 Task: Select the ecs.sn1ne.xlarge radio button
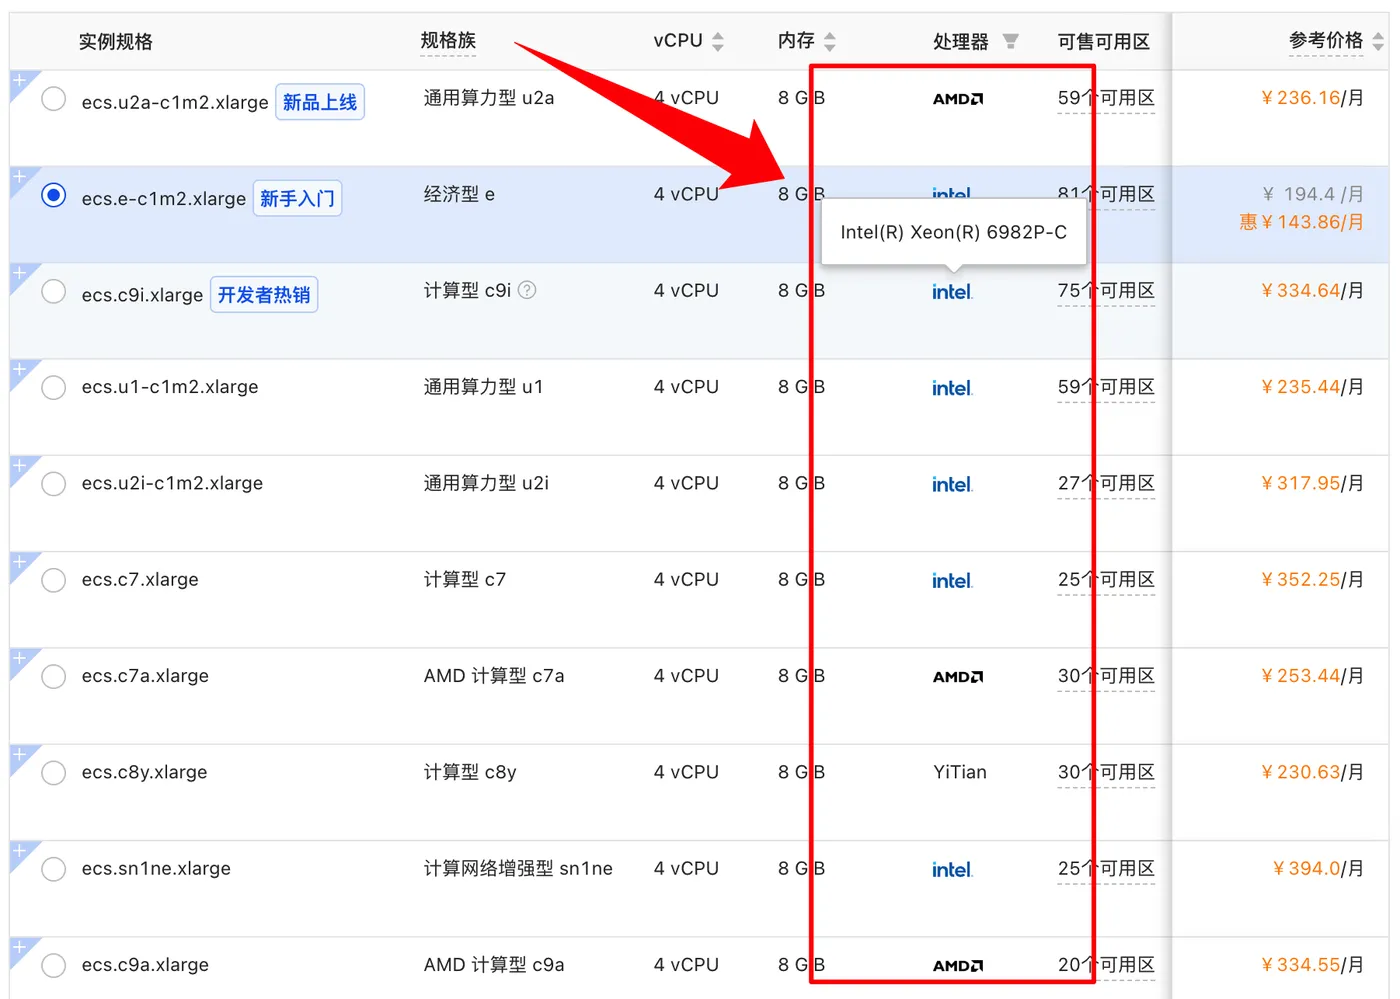tap(54, 870)
